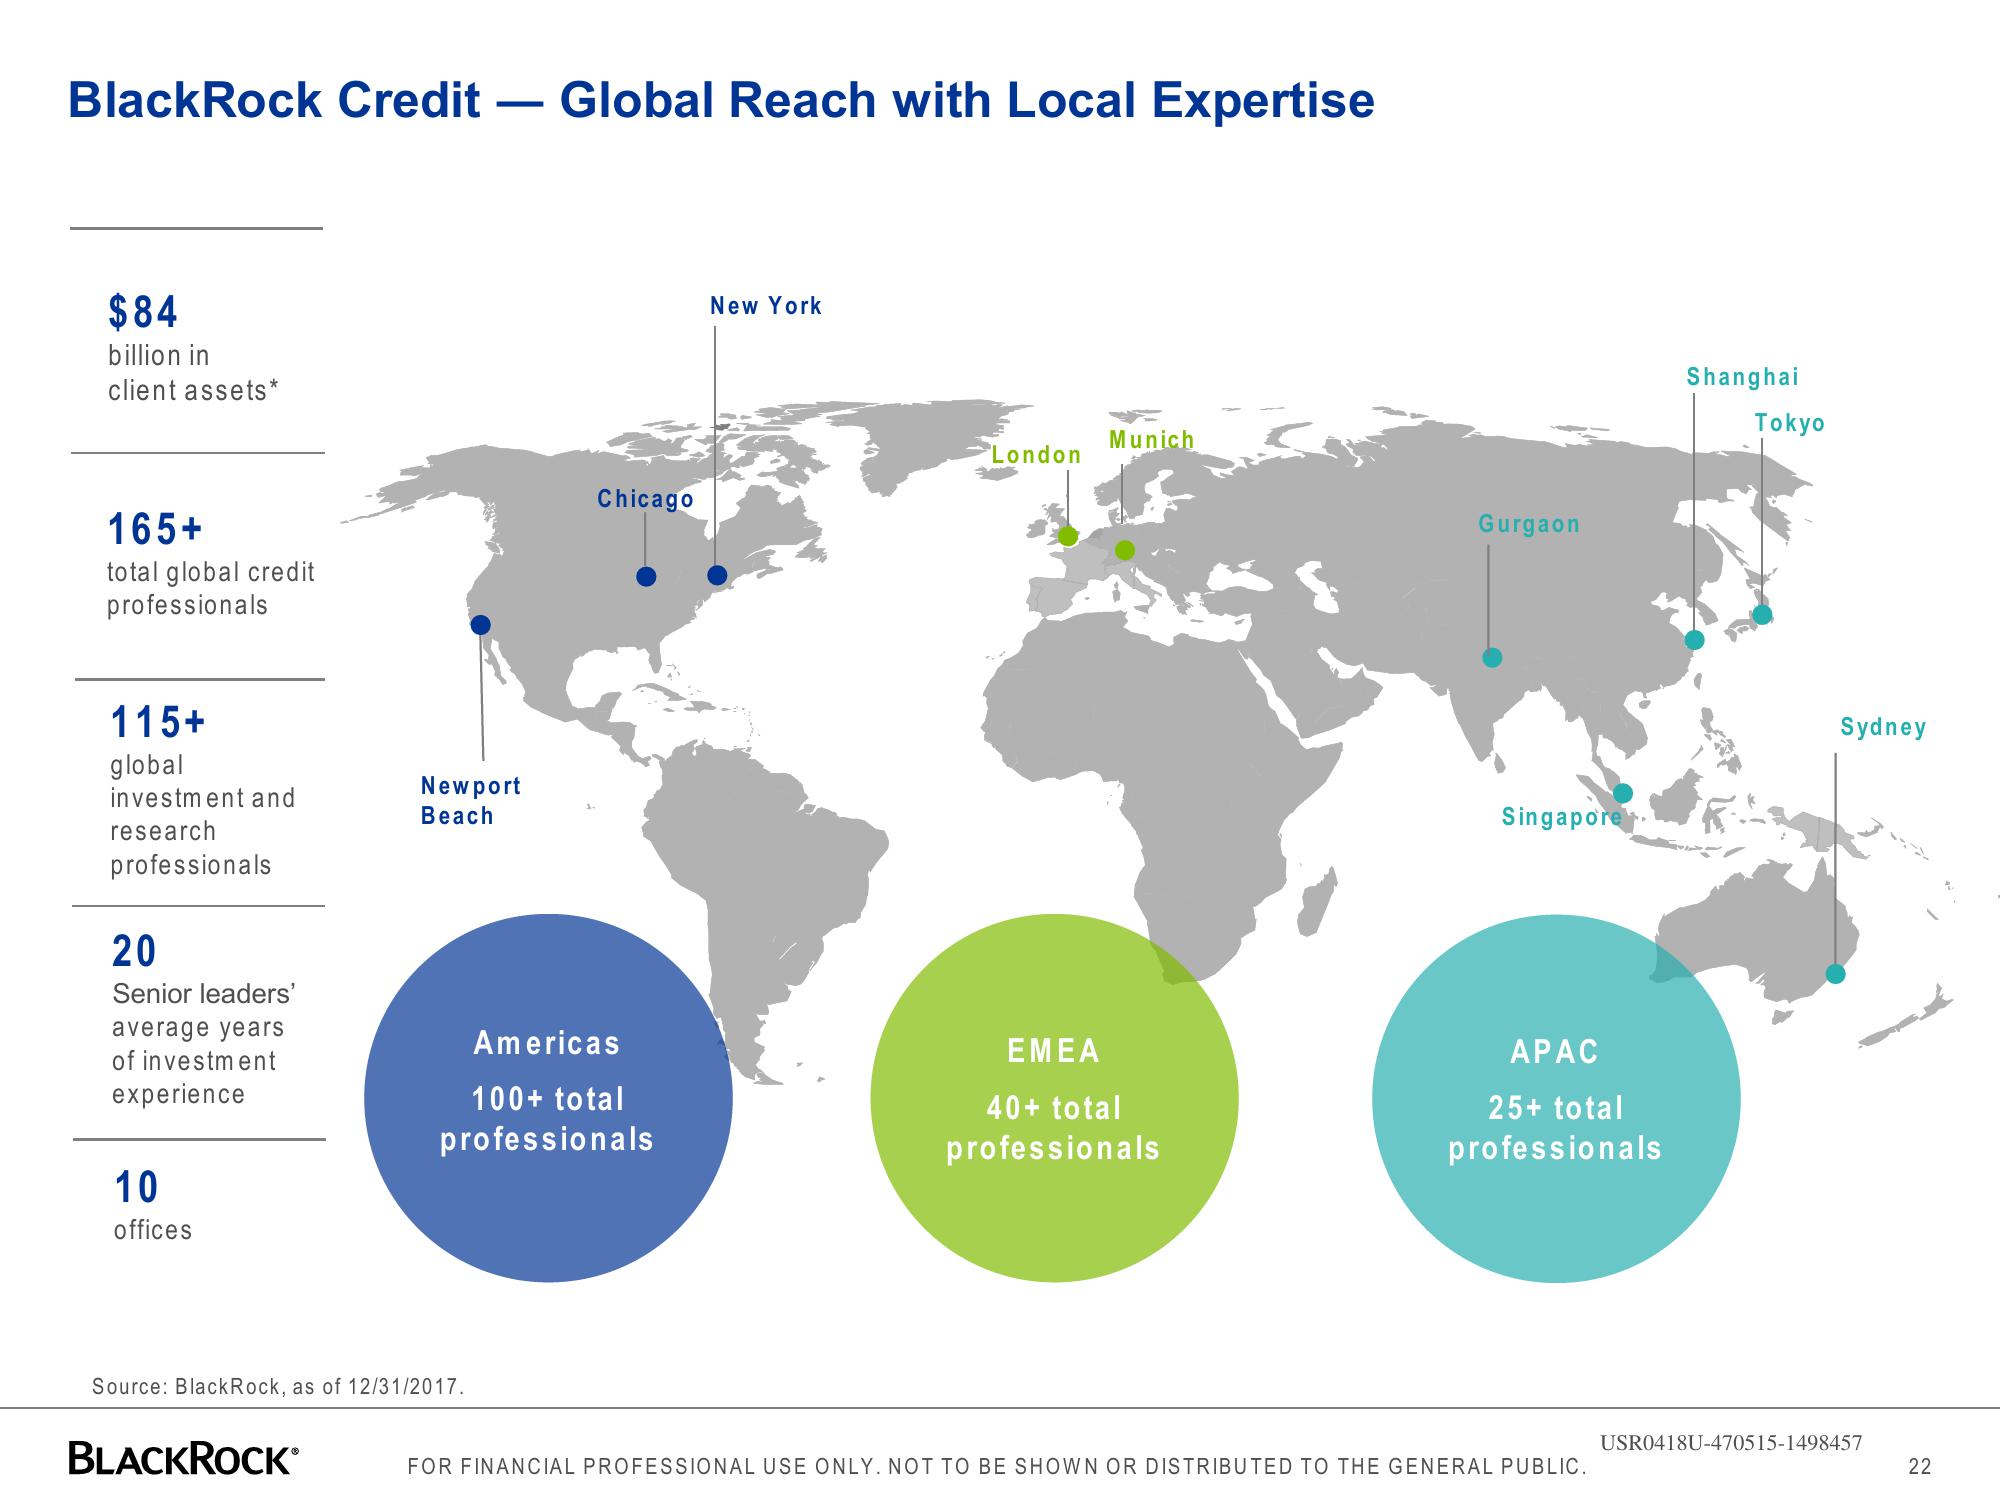Click the financial professional use disclaimer
This screenshot has height=1500, width=2000.
[x=997, y=1467]
